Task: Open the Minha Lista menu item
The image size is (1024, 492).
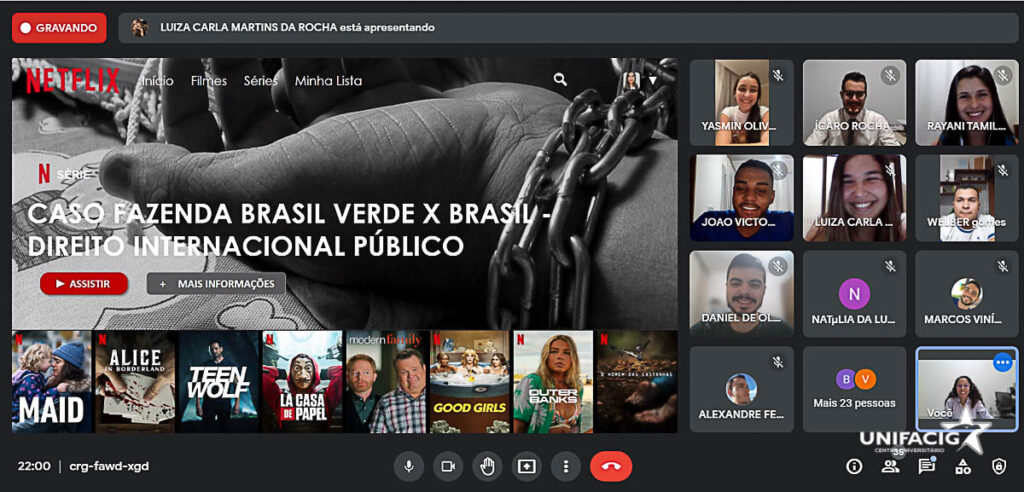Action: pyautogui.click(x=328, y=81)
